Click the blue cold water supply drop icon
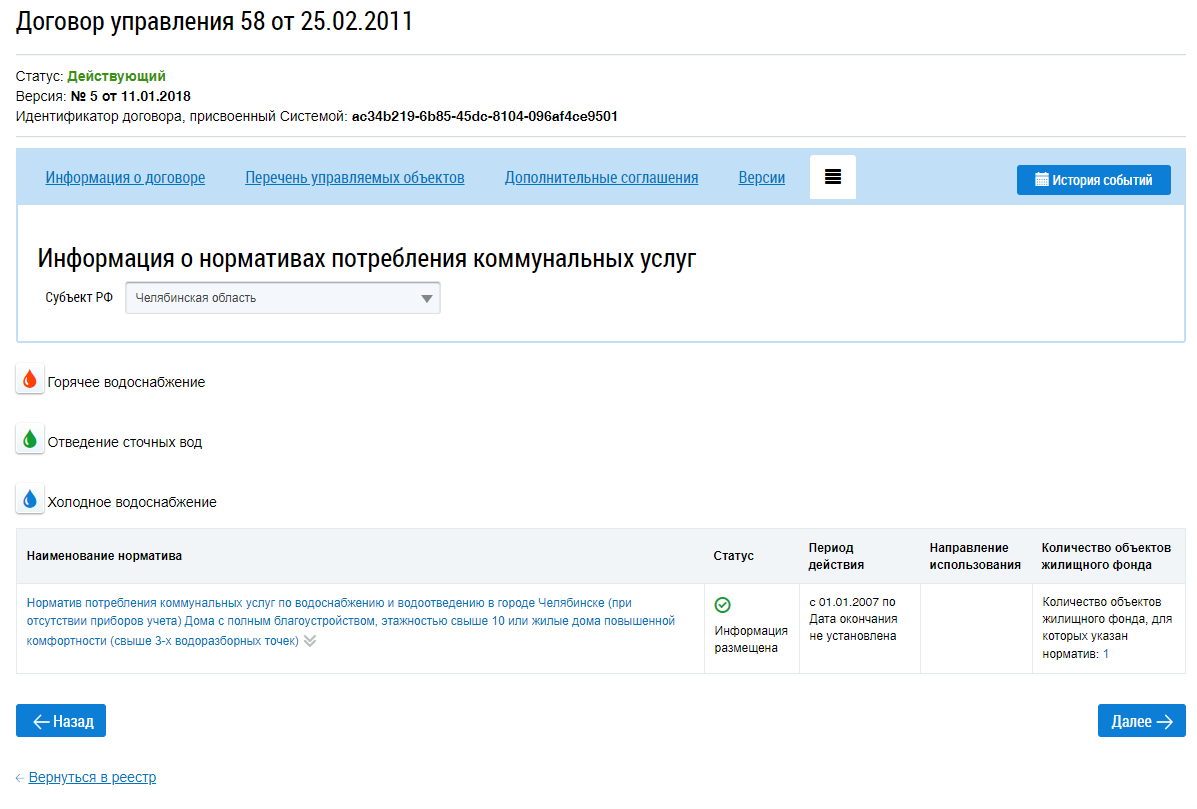Image resolution: width=1197 pixels, height=809 pixels. click(30, 500)
